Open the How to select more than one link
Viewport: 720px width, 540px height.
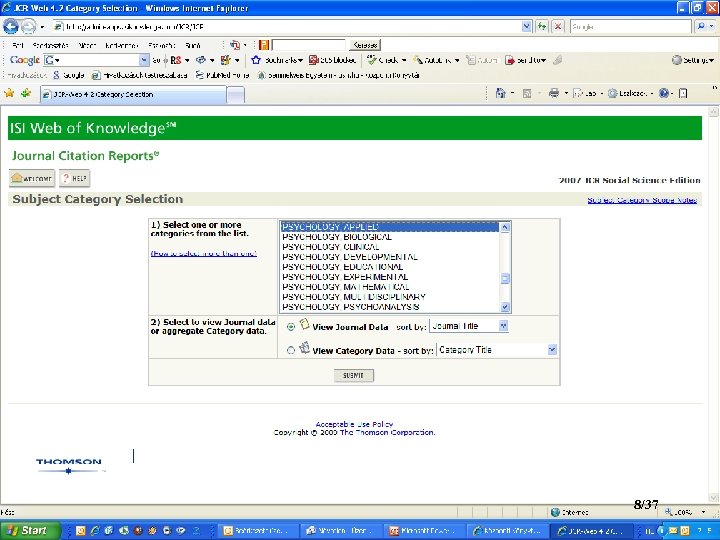pyautogui.click(x=203, y=253)
